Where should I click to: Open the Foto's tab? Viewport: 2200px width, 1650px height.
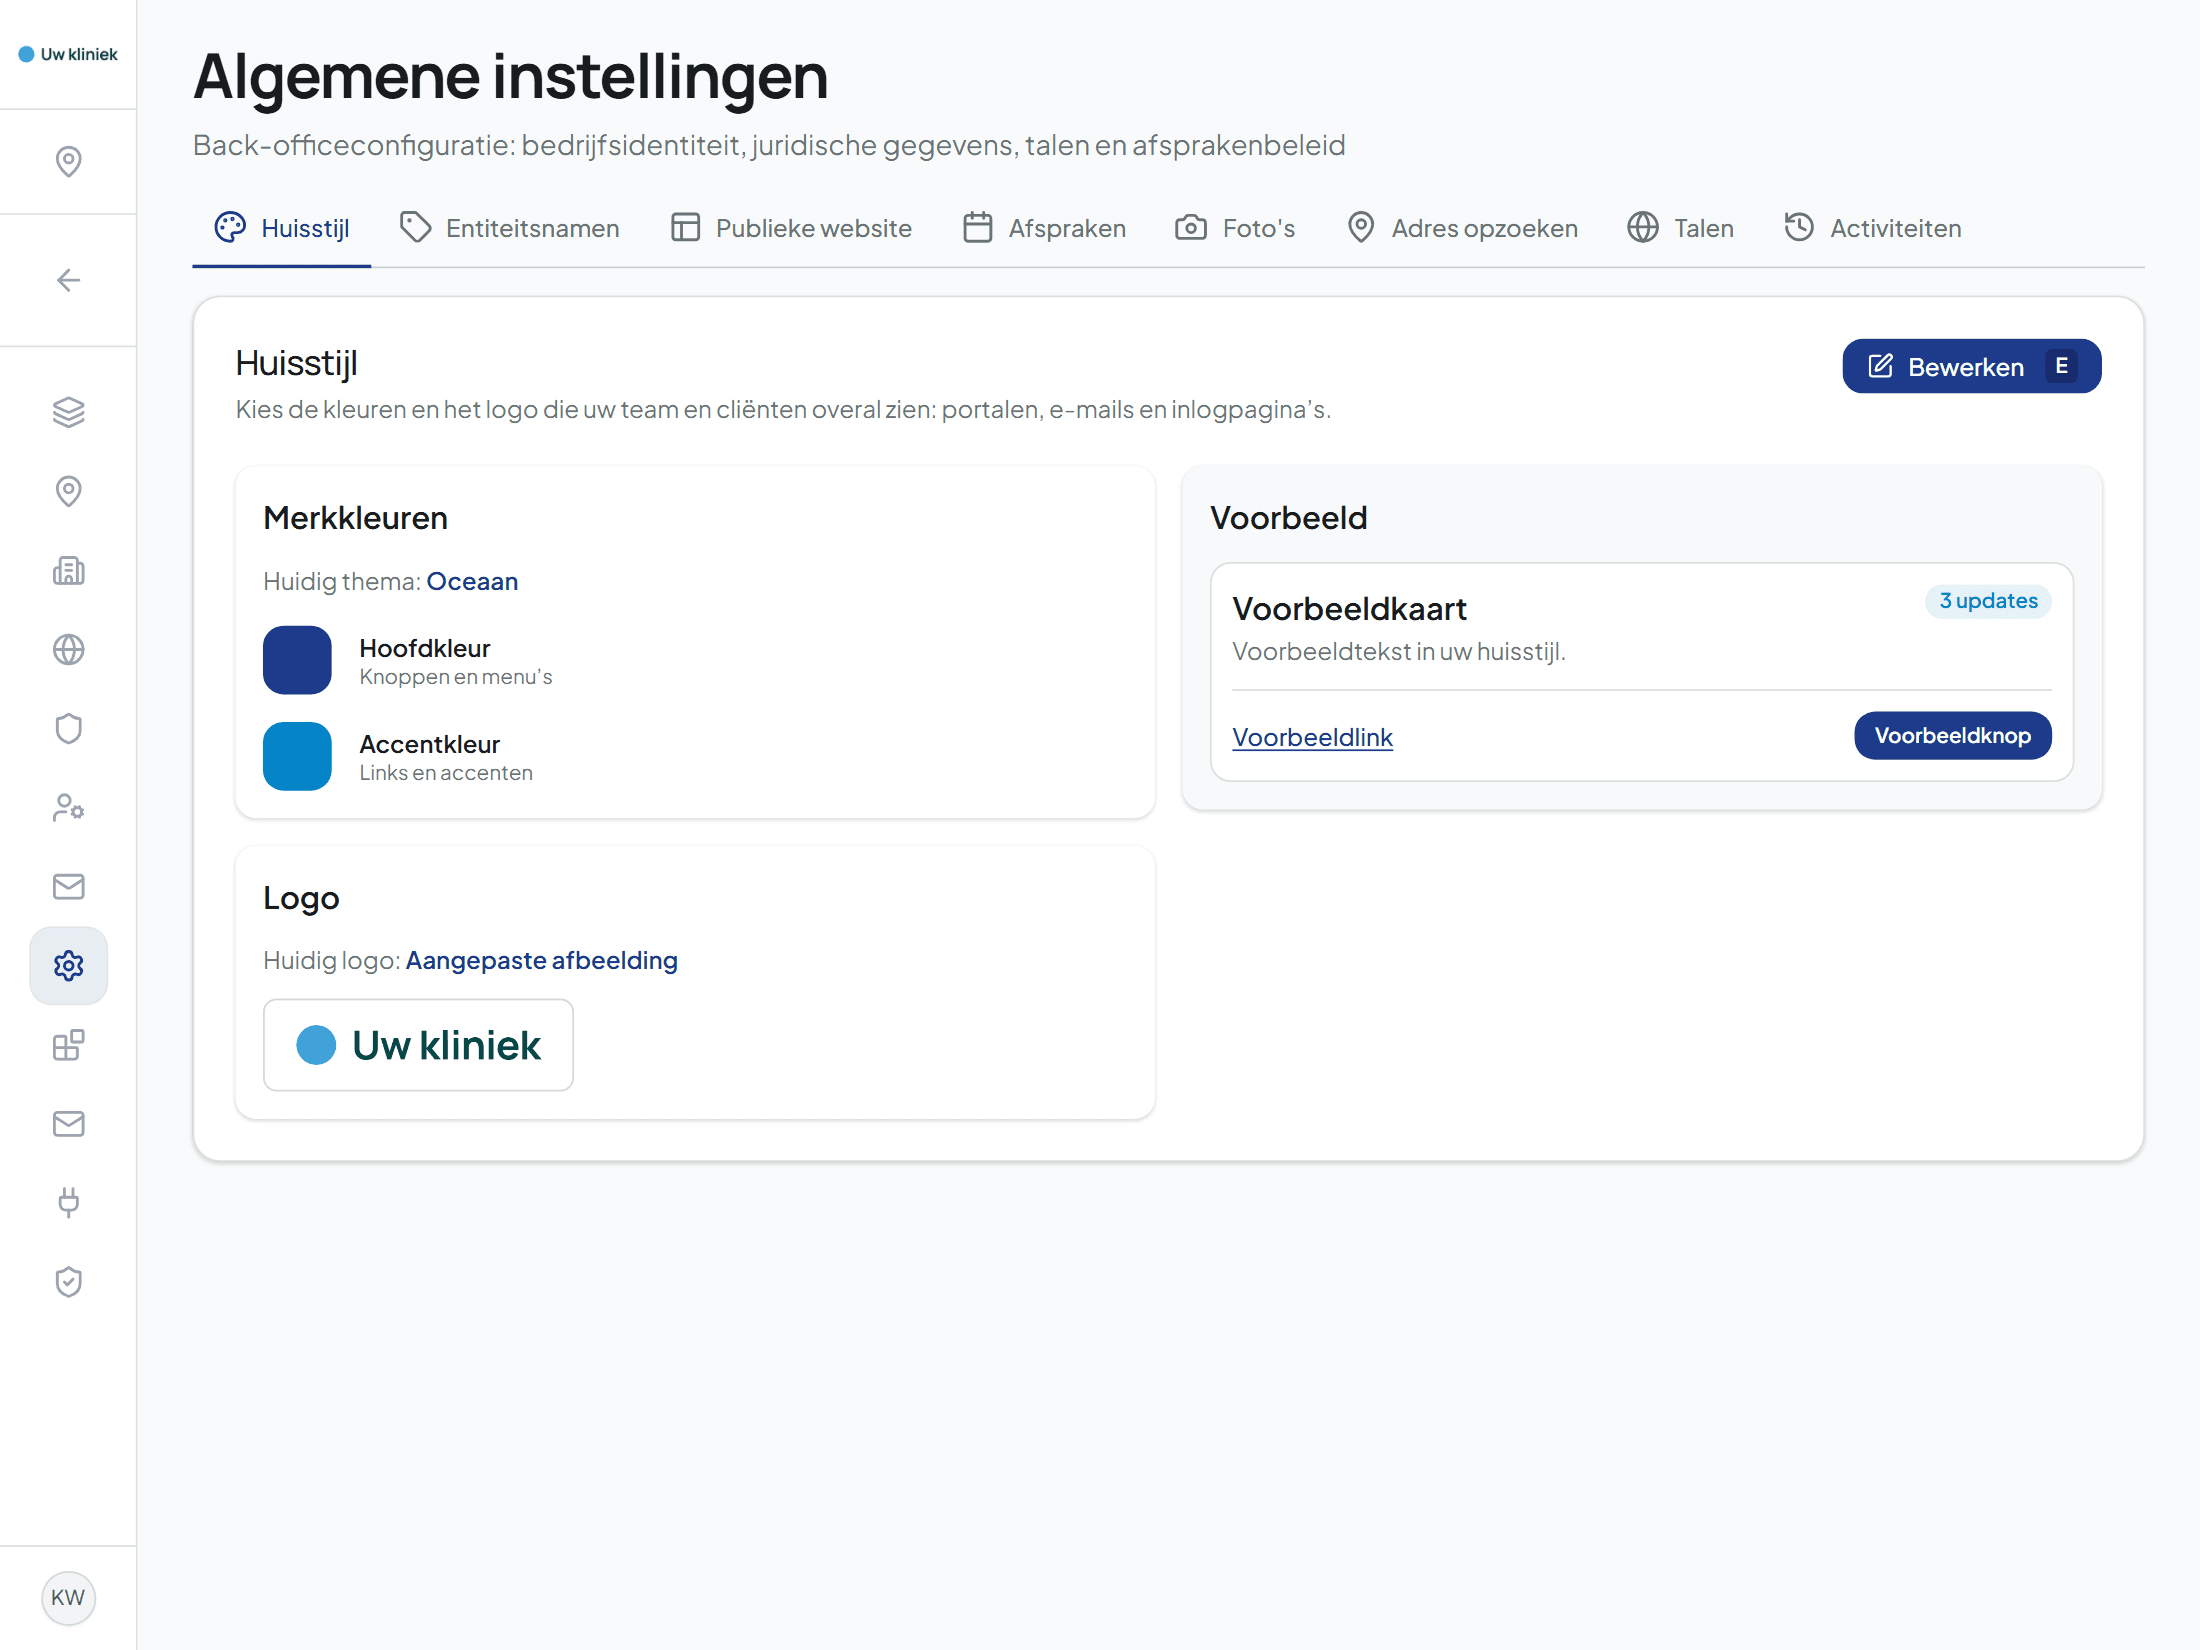[1235, 228]
